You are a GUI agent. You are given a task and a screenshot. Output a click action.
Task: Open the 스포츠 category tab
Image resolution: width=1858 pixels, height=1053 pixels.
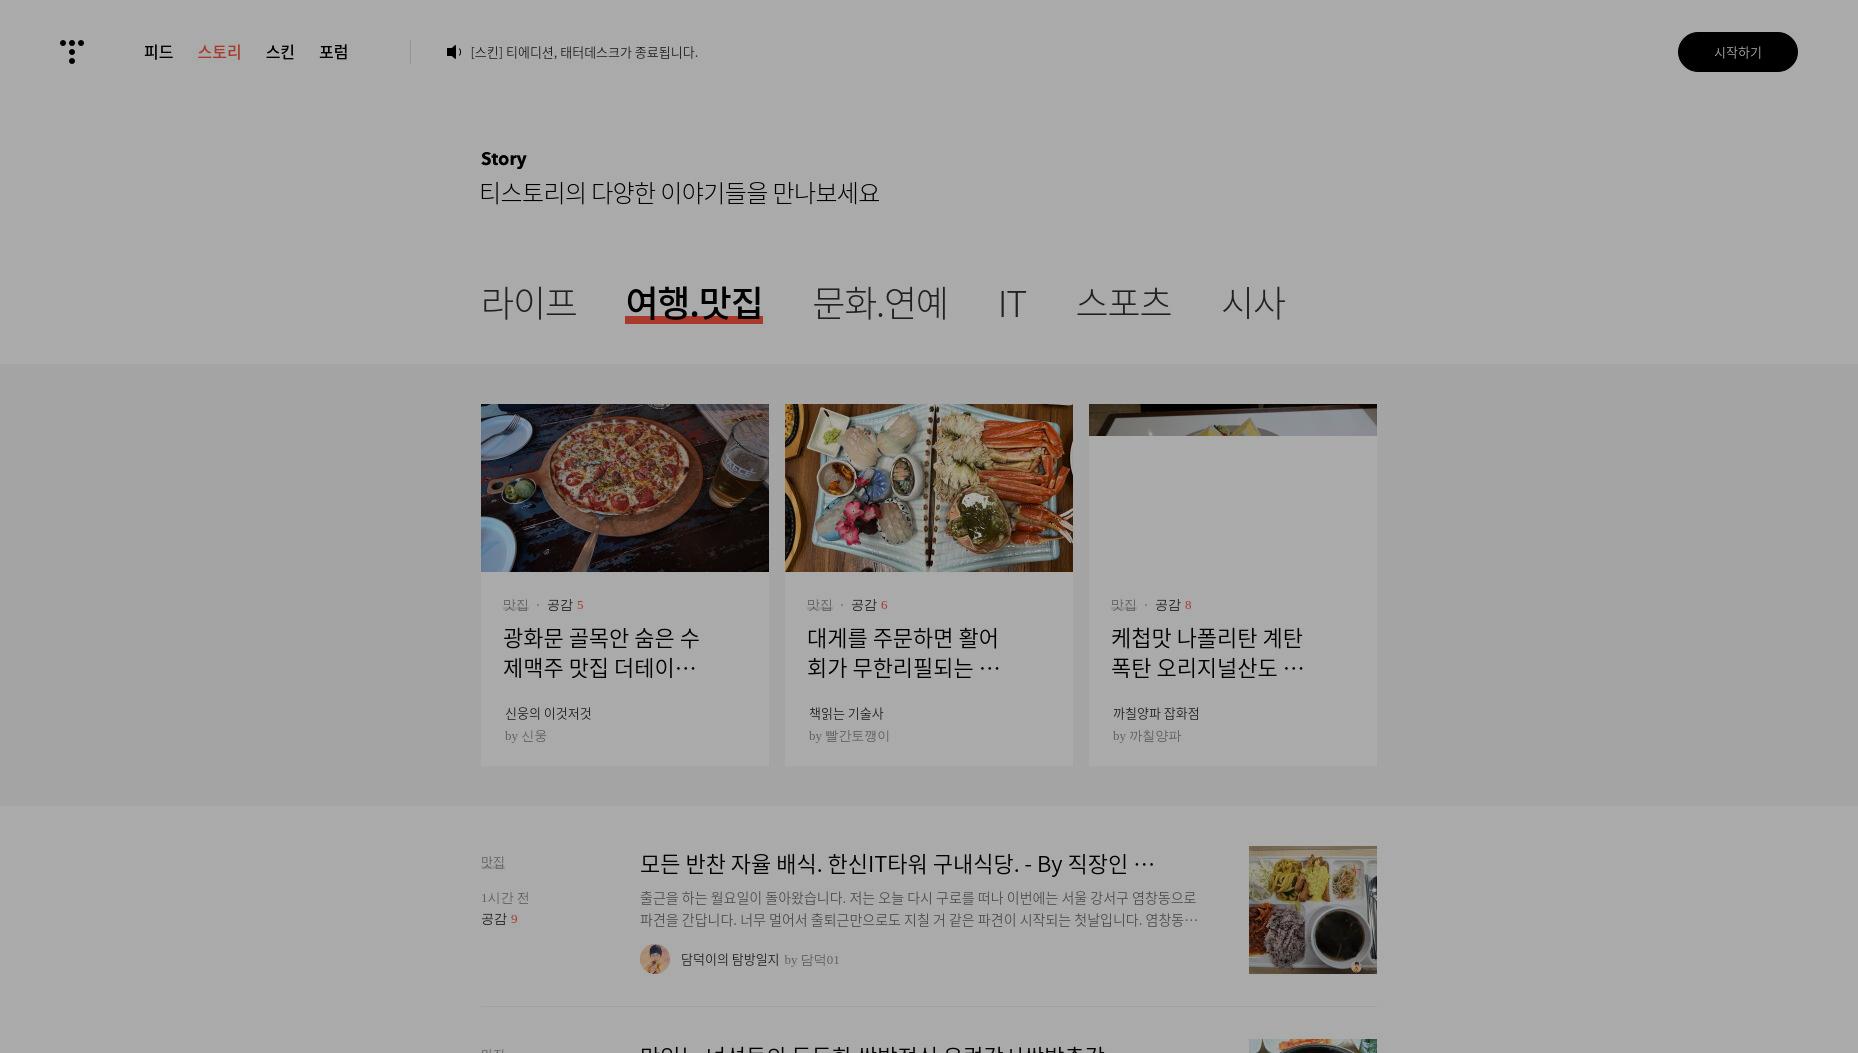[x=1124, y=302]
